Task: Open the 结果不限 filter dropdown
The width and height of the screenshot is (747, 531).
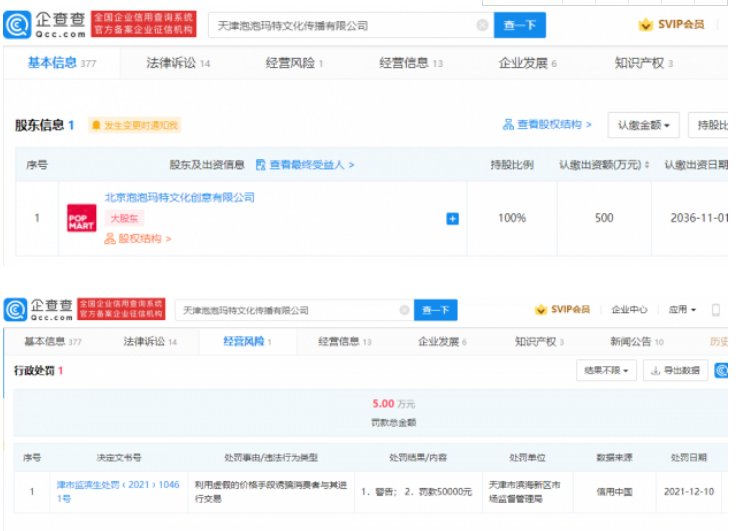Action: pyautogui.click(x=606, y=371)
